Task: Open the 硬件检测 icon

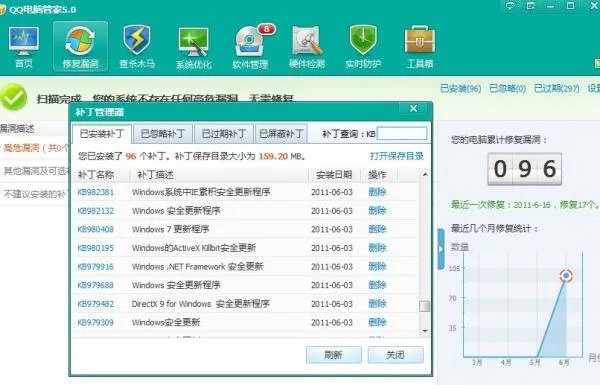Action: pyautogui.click(x=307, y=47)
